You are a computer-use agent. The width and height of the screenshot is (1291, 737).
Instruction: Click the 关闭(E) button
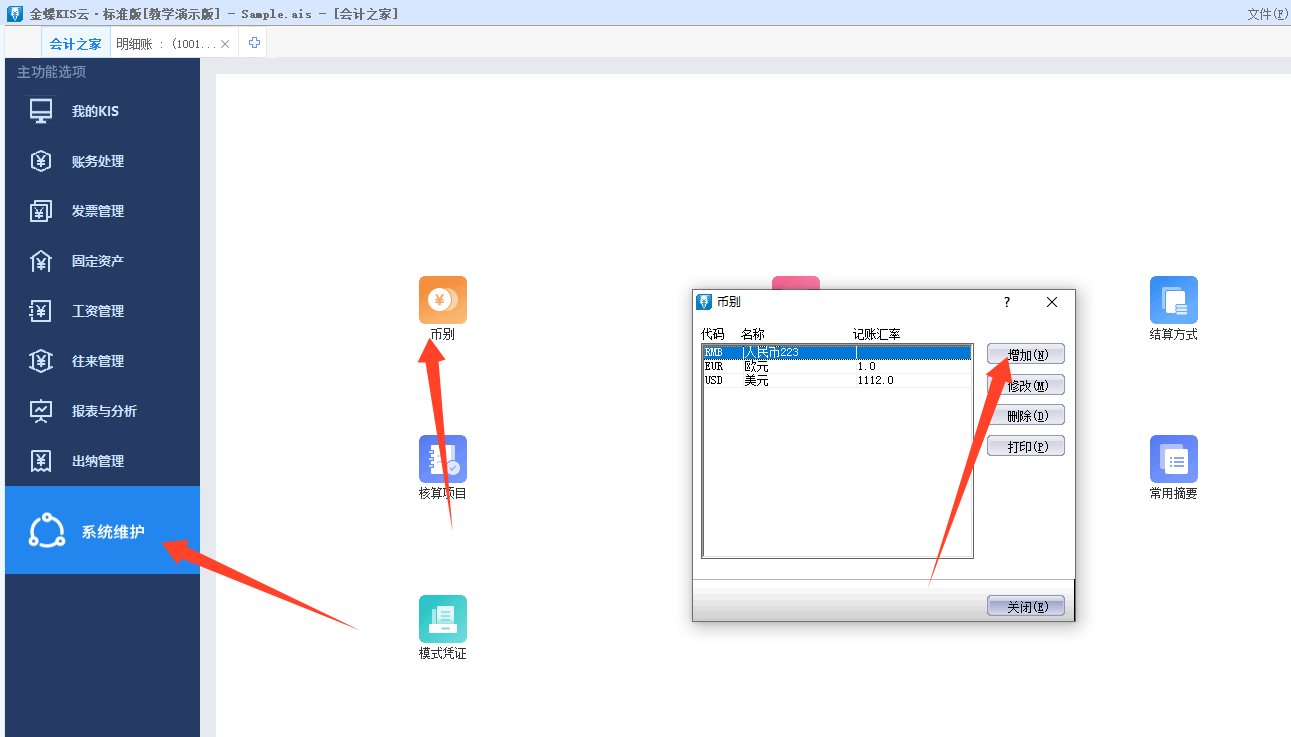1026,606
